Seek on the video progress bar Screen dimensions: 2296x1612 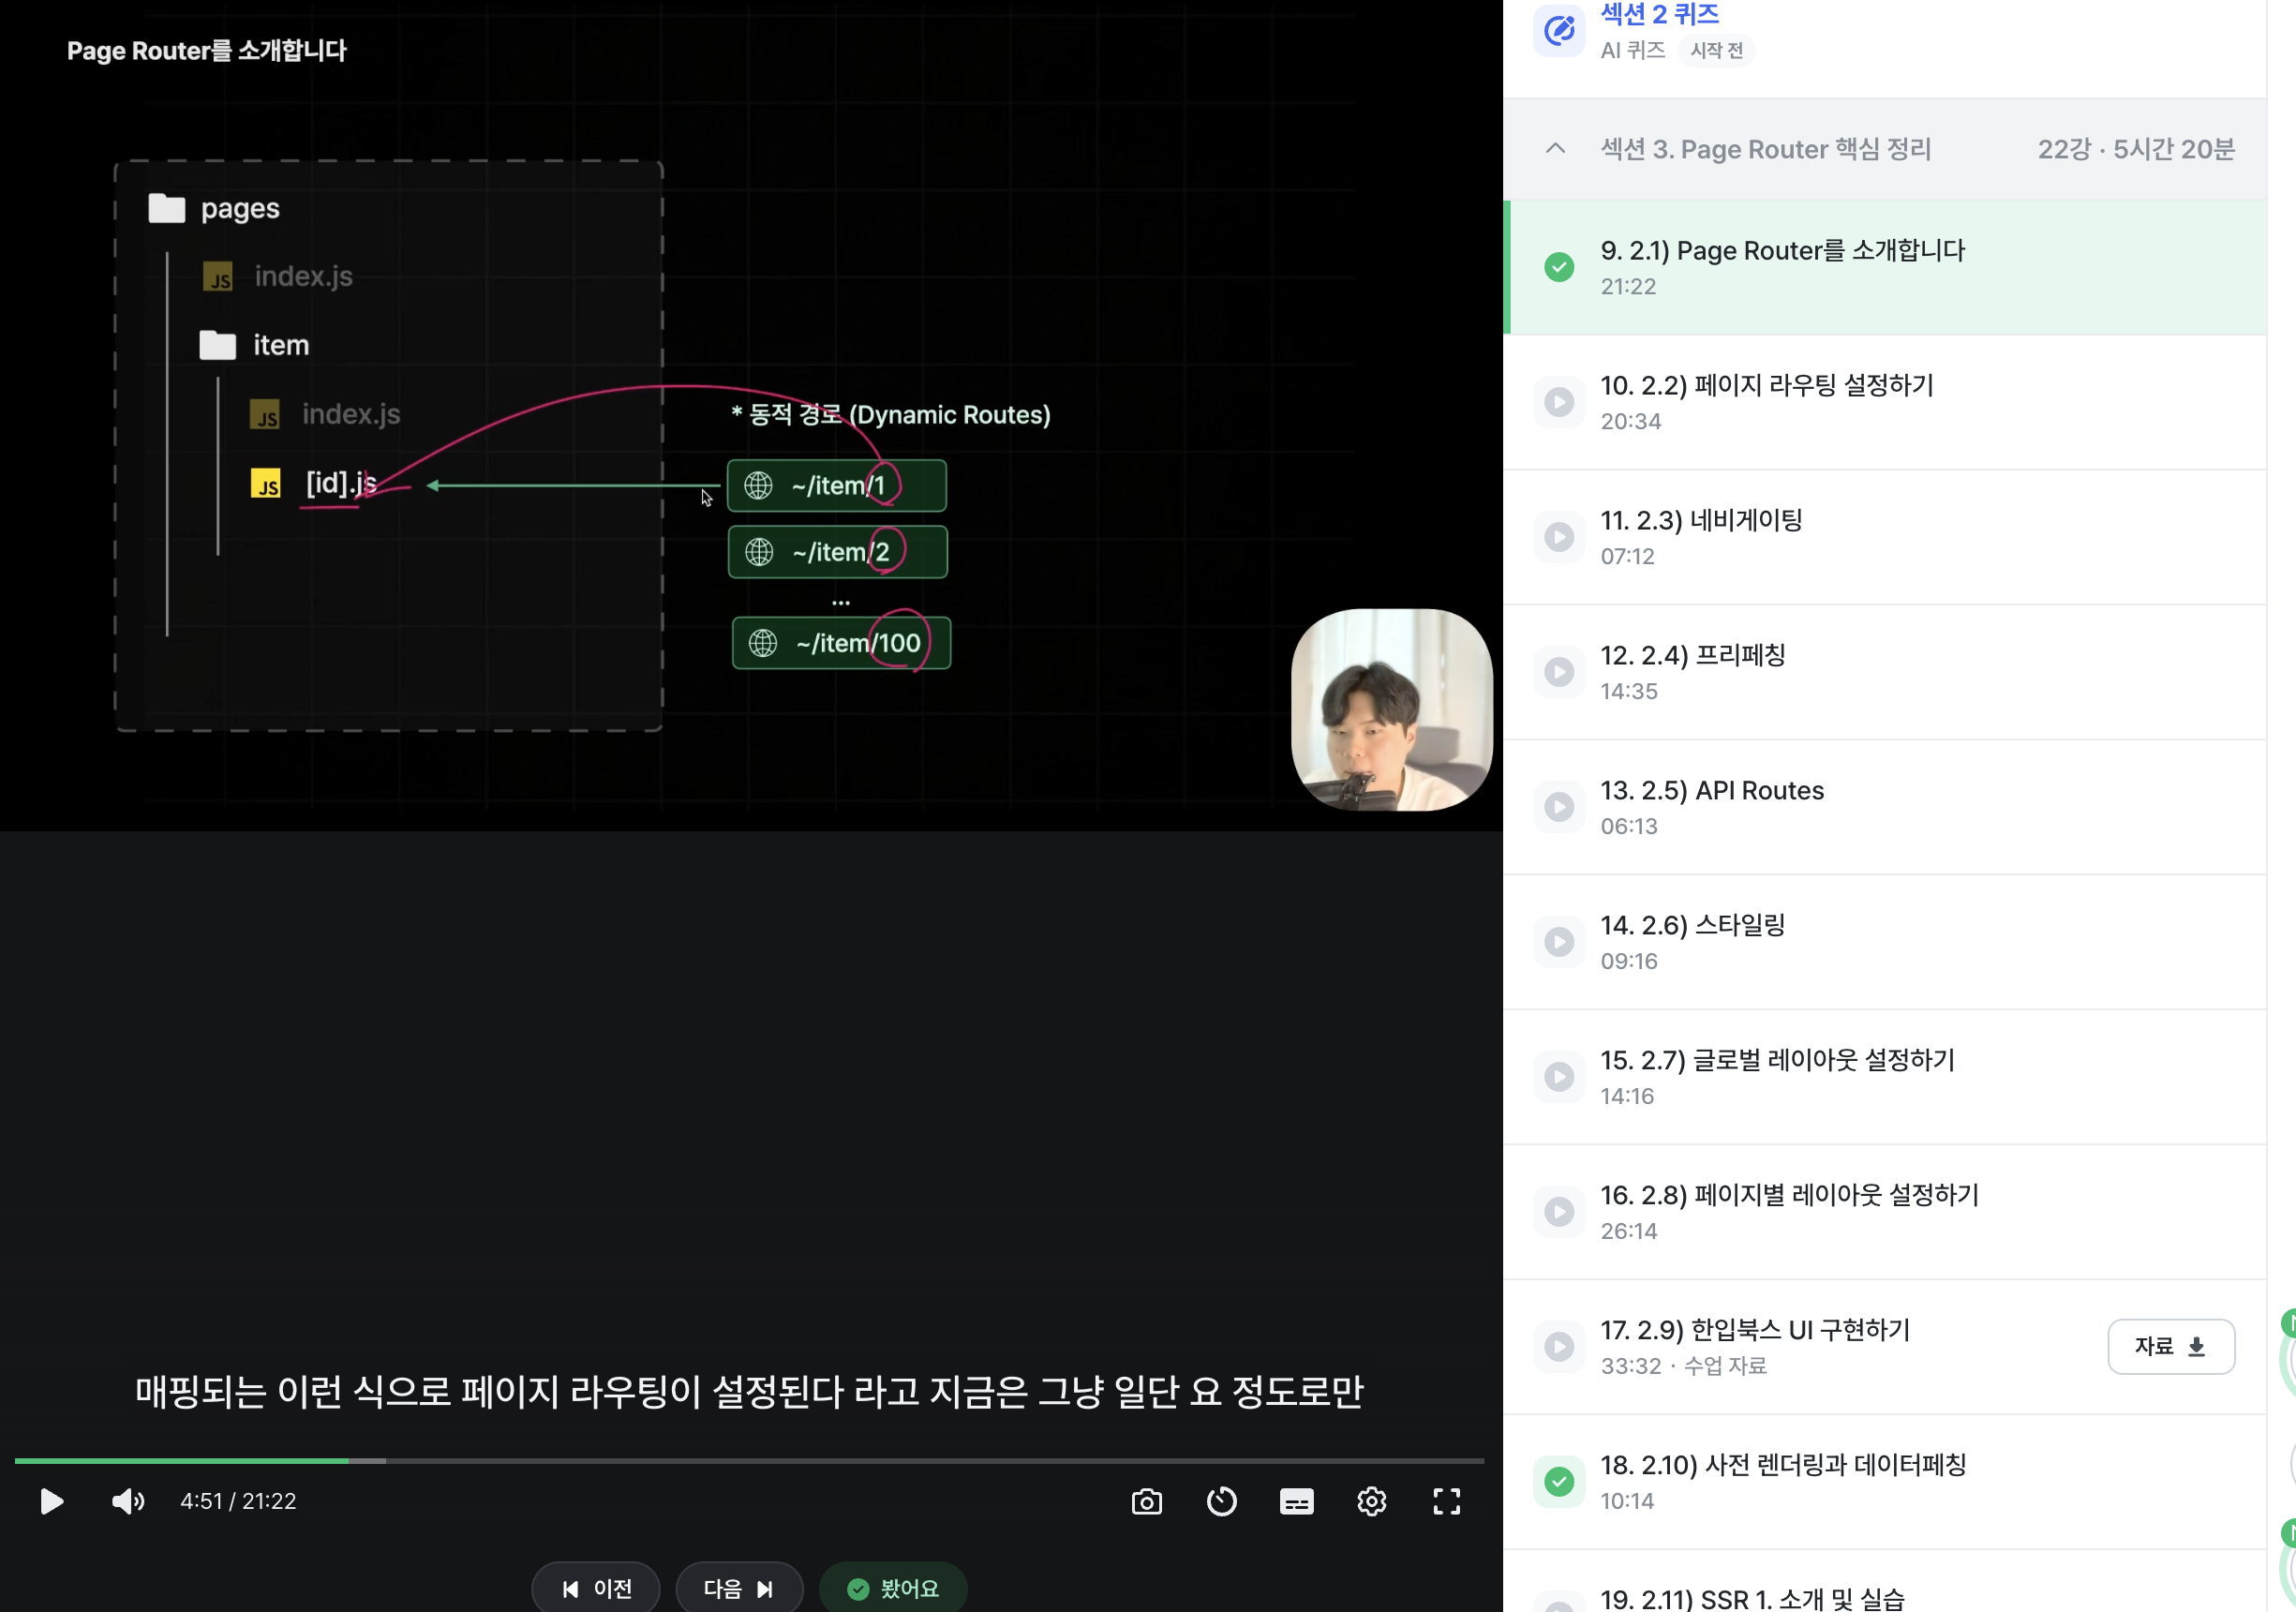pyautogui.click(x=748, y=1461)
